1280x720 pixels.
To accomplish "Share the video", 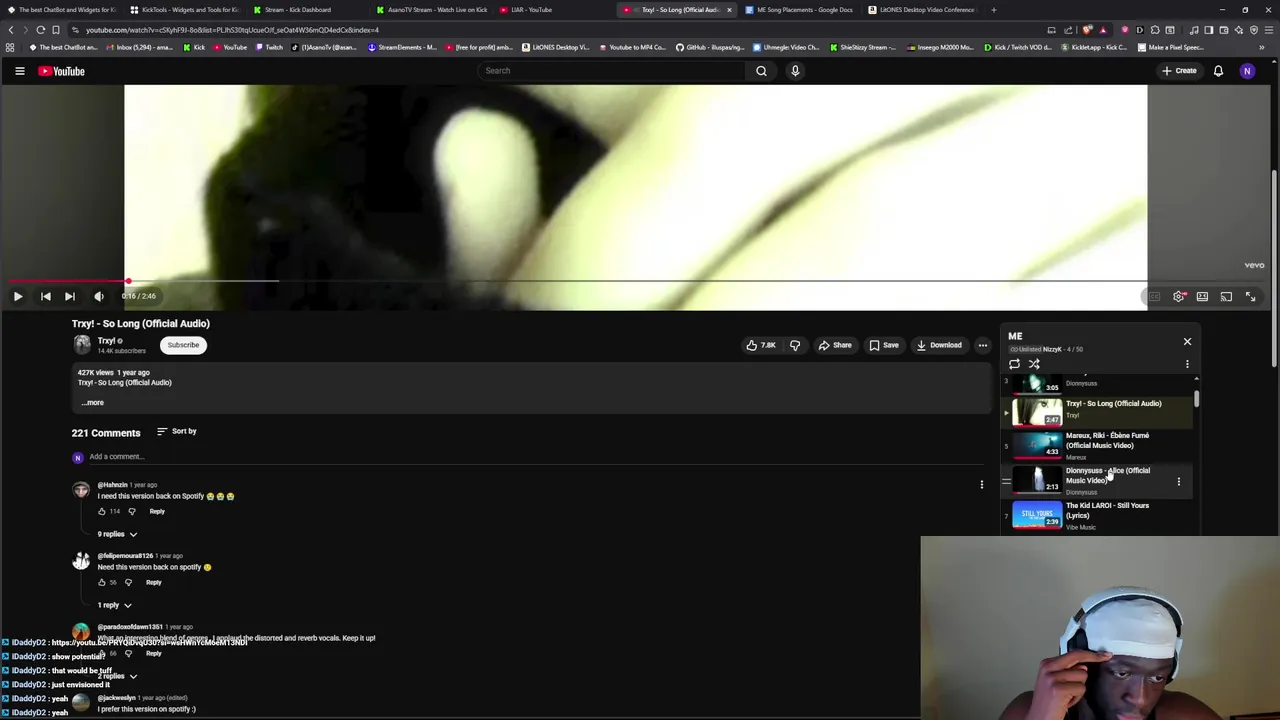I will coord(835,345).
